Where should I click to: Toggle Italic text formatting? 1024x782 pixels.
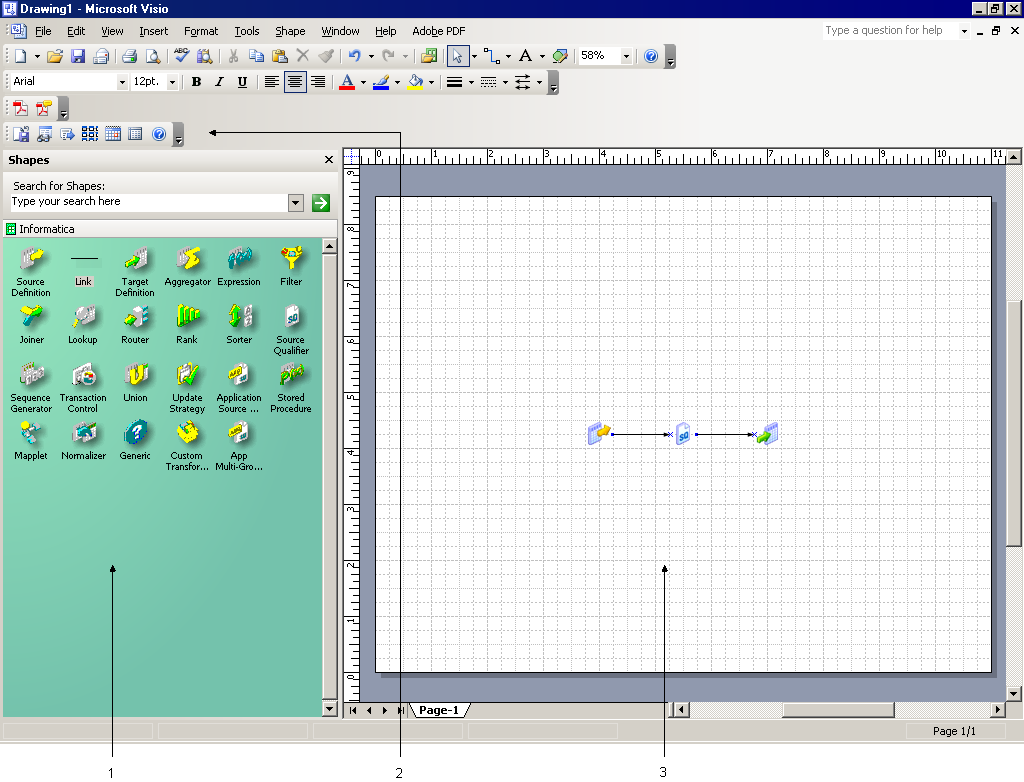pyautogui.click(x=219, y=82)
